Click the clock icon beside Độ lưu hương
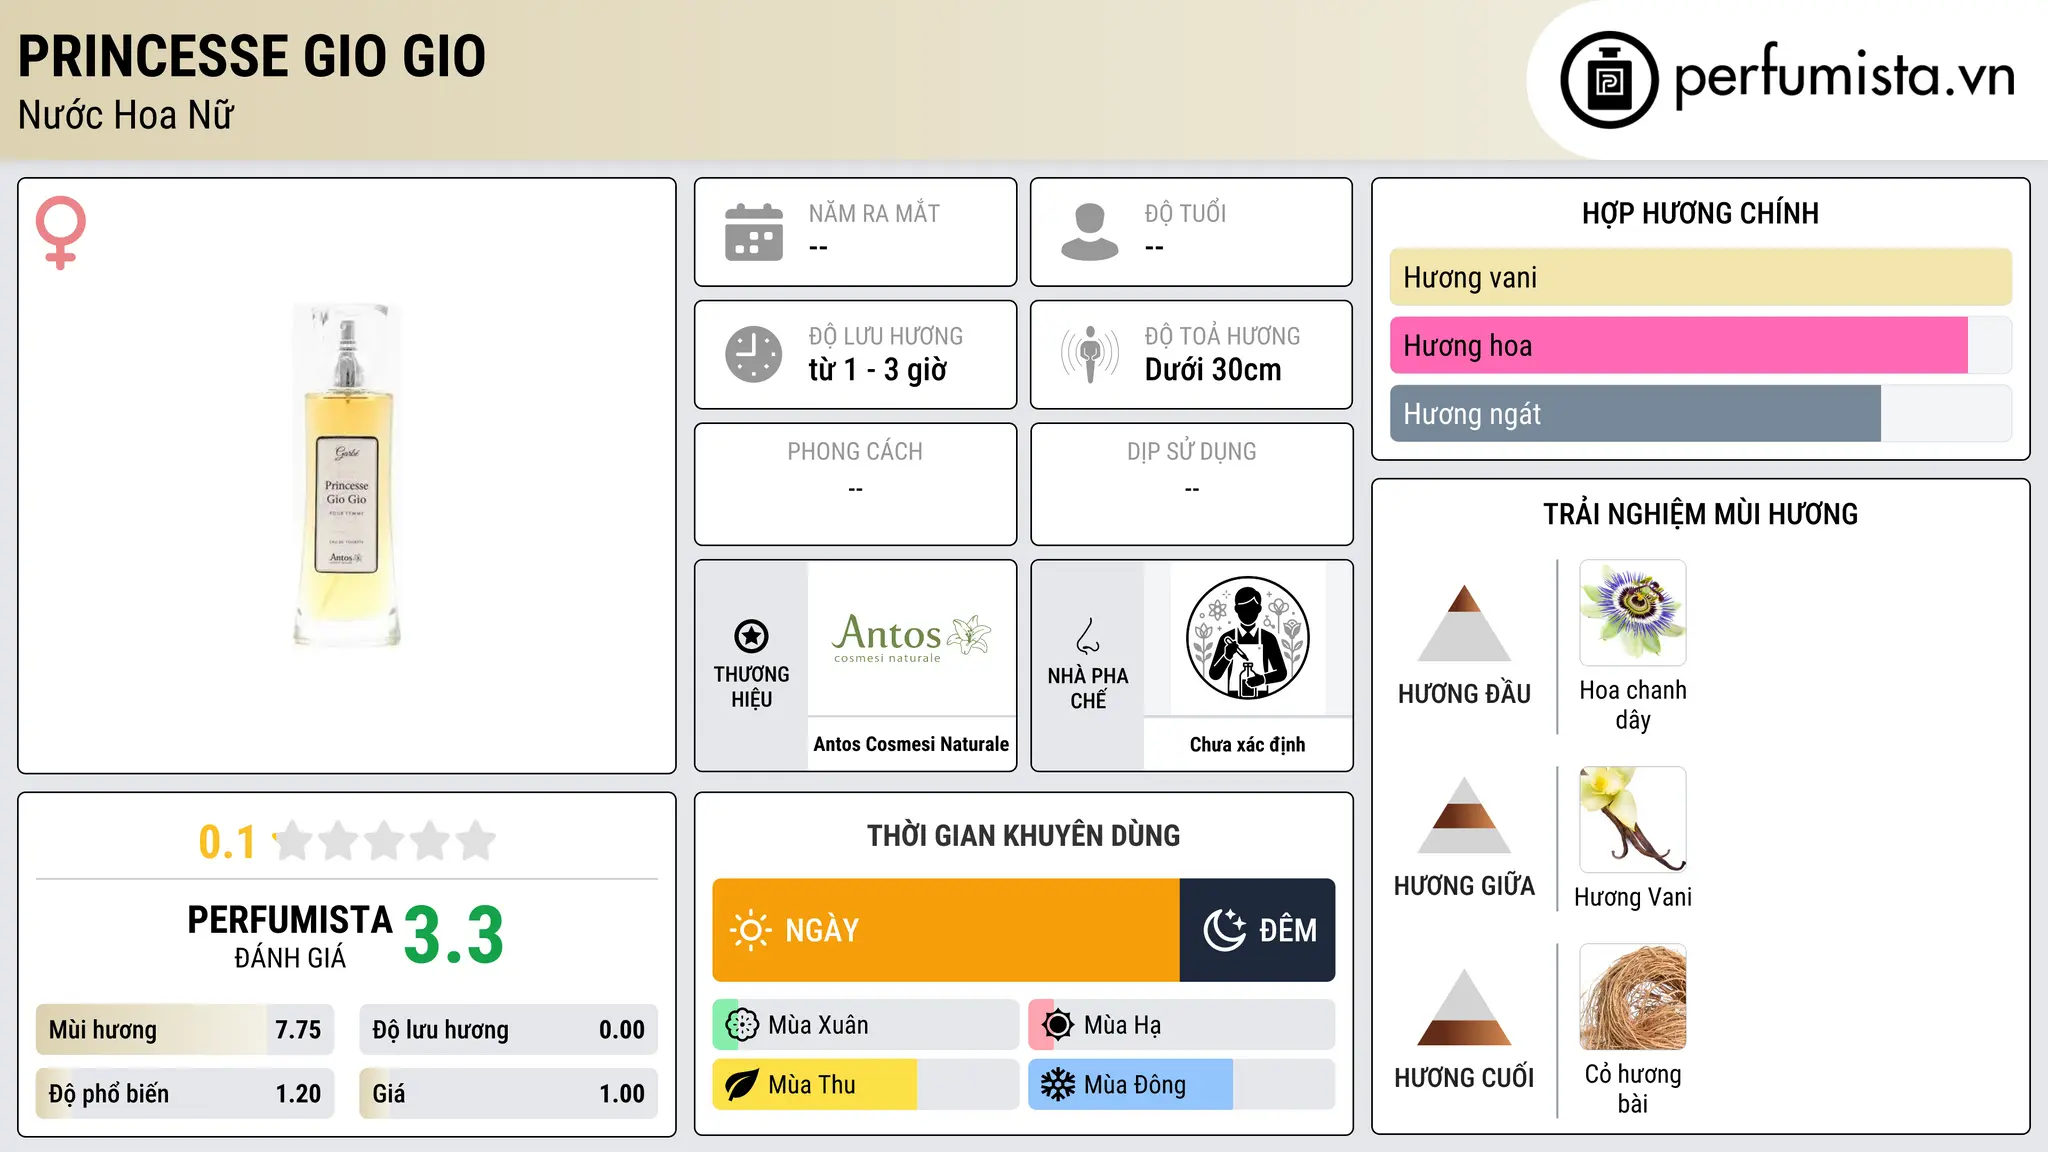Image resolution: width=2048 pixels, height=1152 pixels. pyautogui.click(x=754, y=354)
